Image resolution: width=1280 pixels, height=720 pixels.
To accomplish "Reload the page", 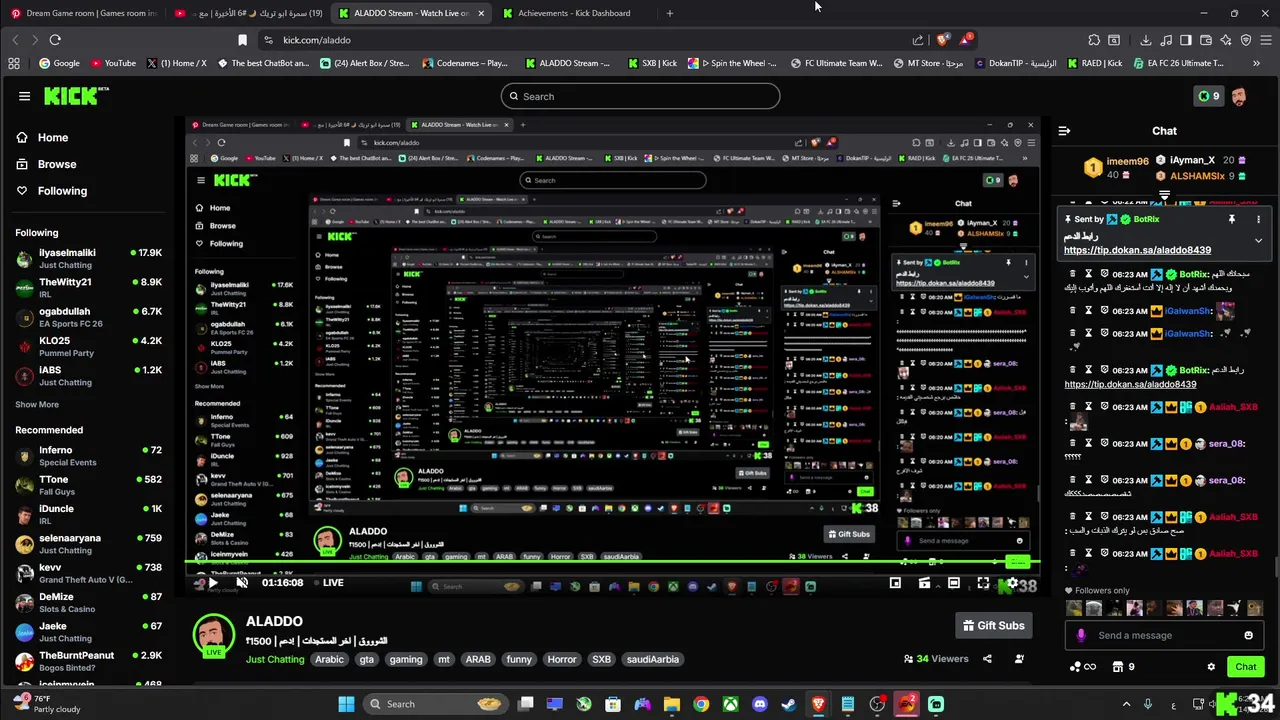I will (55, 40).
